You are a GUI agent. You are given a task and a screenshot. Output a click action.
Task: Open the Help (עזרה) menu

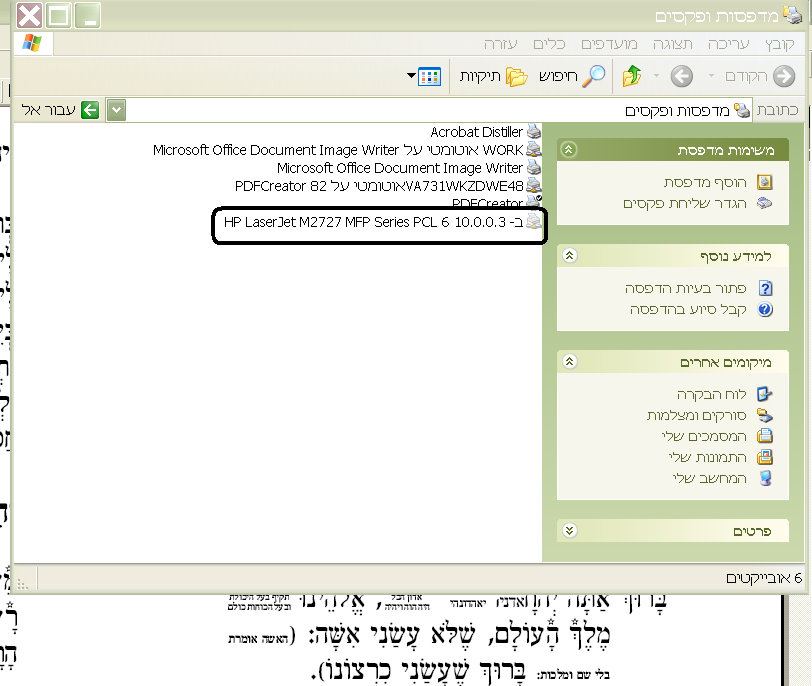pos(501,45)
